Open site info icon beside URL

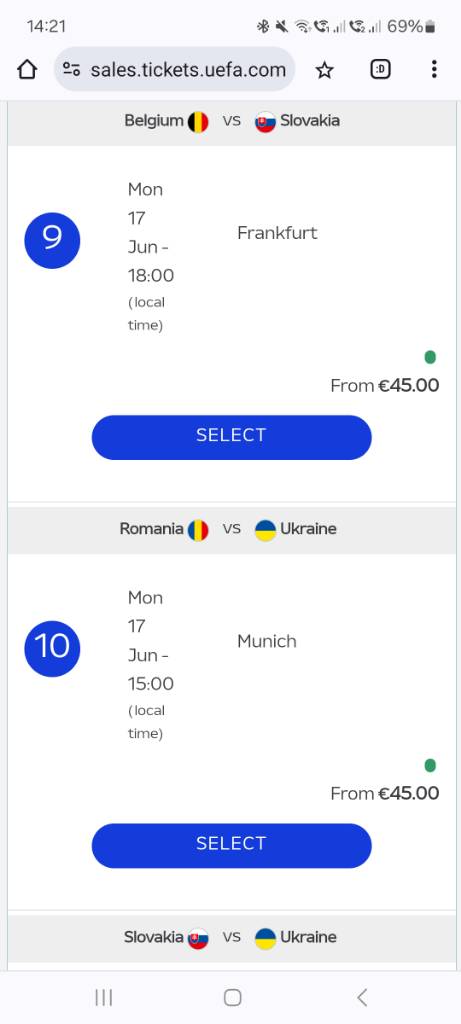pos(72,69)
